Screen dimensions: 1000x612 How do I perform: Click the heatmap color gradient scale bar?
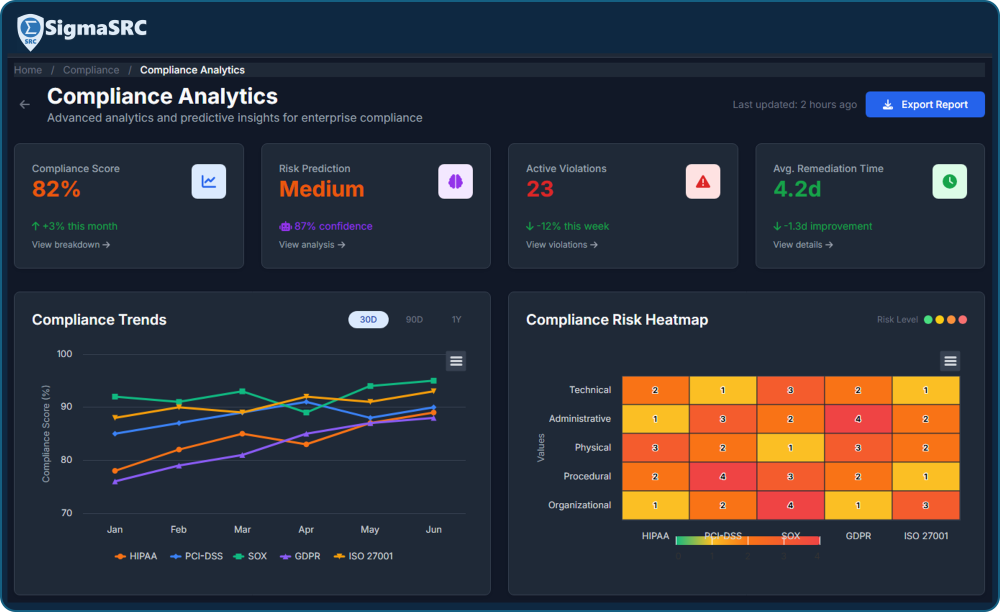pyautogui.click(x=747, y=541)
